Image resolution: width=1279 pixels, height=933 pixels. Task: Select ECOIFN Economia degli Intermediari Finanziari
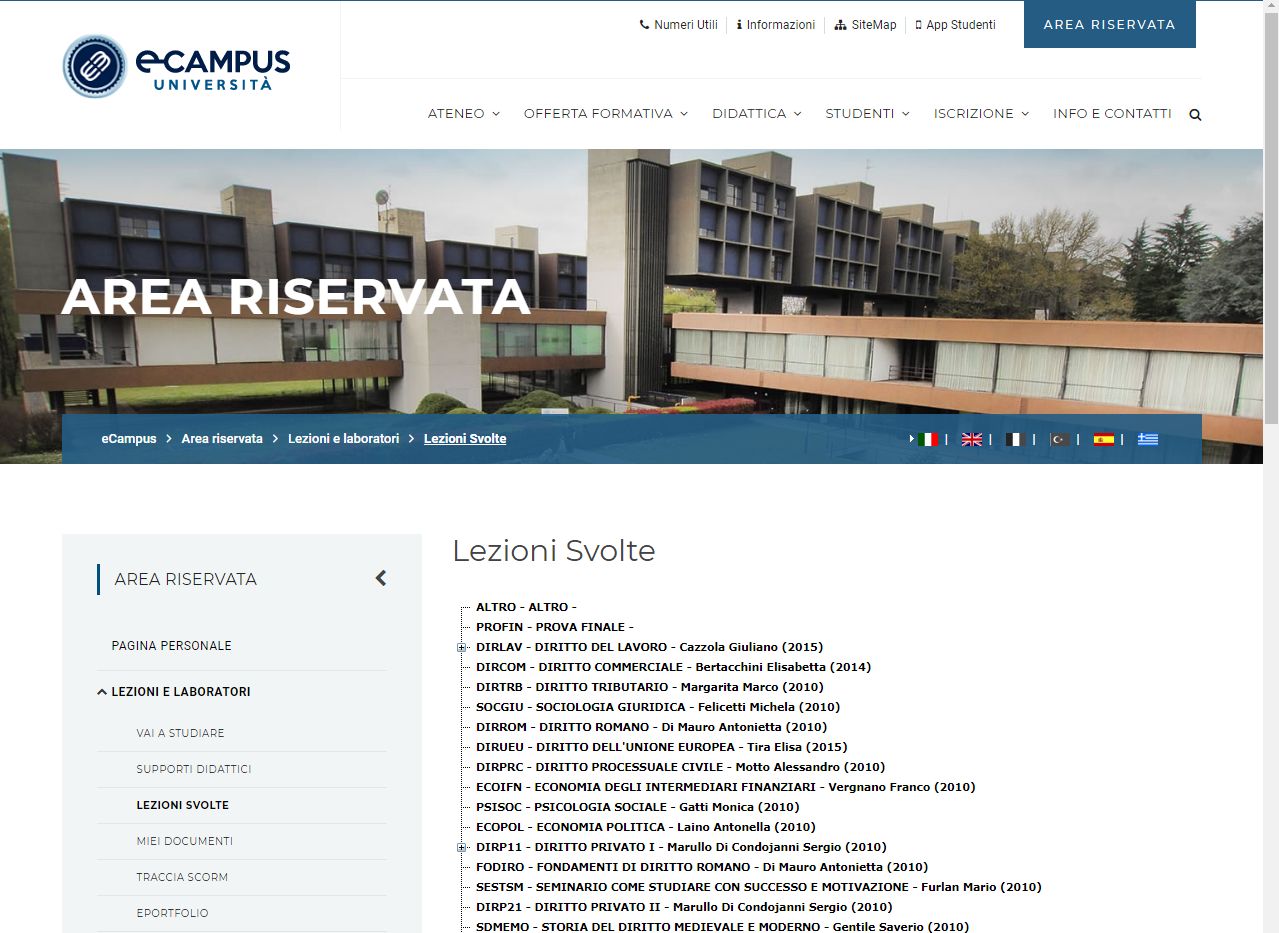tap(726, 787)
